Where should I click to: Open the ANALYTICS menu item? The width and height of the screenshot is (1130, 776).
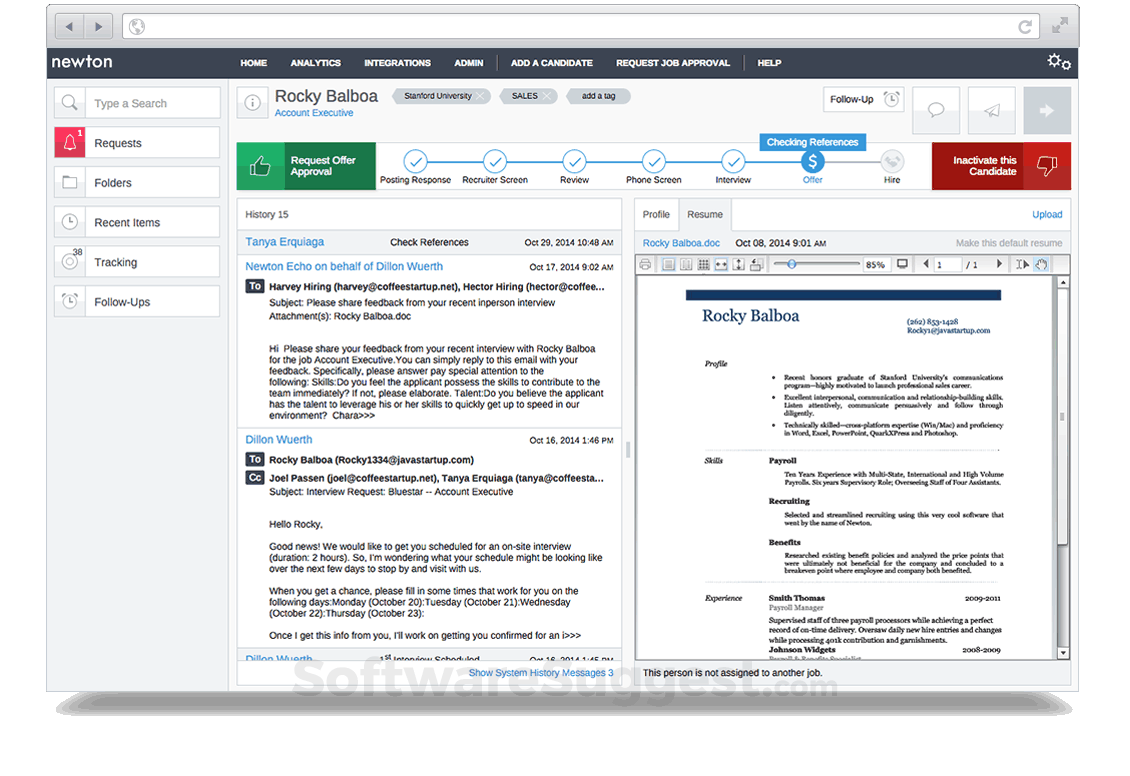315,62
